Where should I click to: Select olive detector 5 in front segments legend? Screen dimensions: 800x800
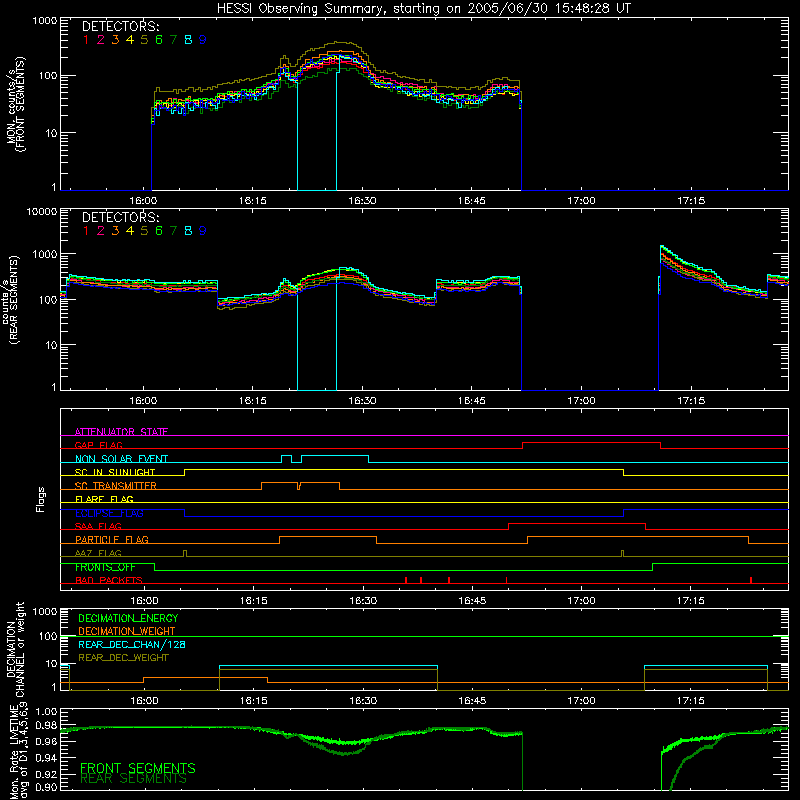[x=144, y=40]
